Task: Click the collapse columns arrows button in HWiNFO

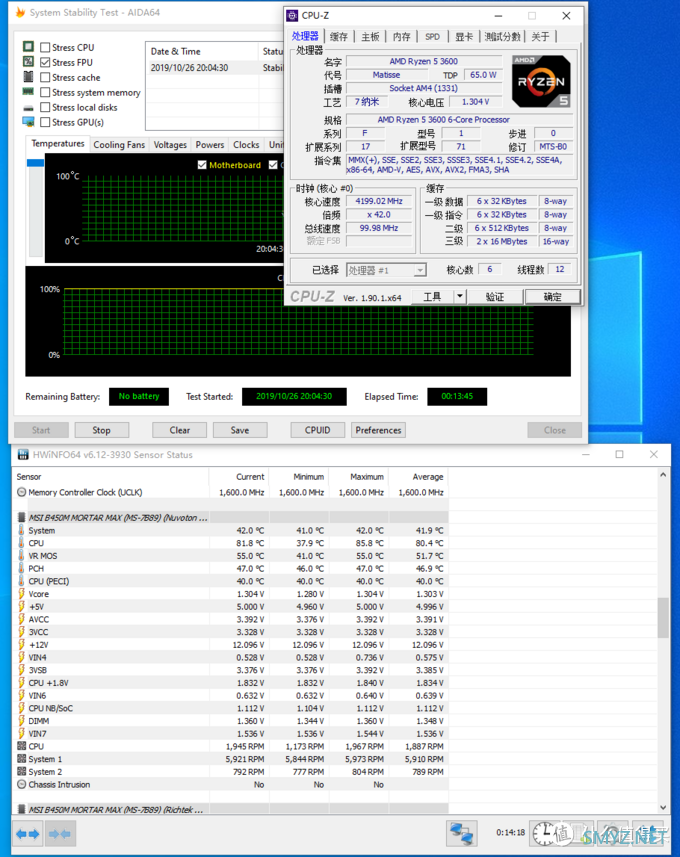Action: pyautogui.click(x=60, y=833)
